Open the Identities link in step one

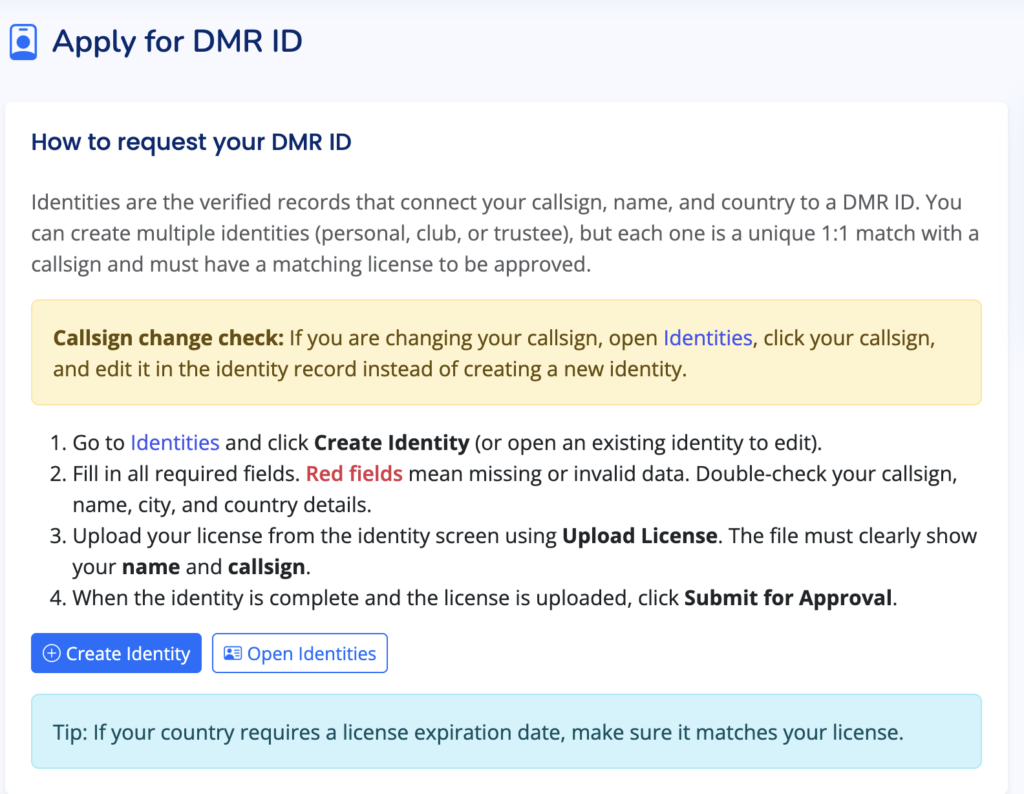(x=175, y=442)
